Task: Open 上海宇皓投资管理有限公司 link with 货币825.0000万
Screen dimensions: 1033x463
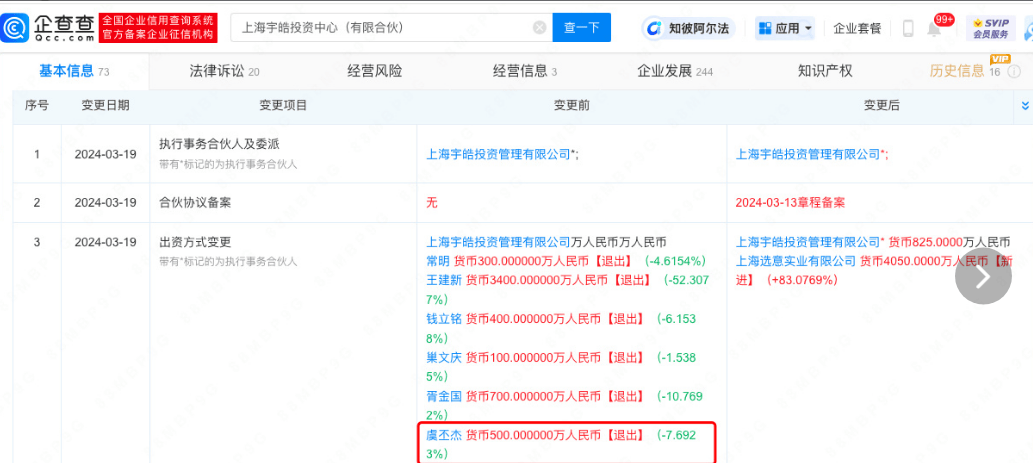Action: [808, 242]
